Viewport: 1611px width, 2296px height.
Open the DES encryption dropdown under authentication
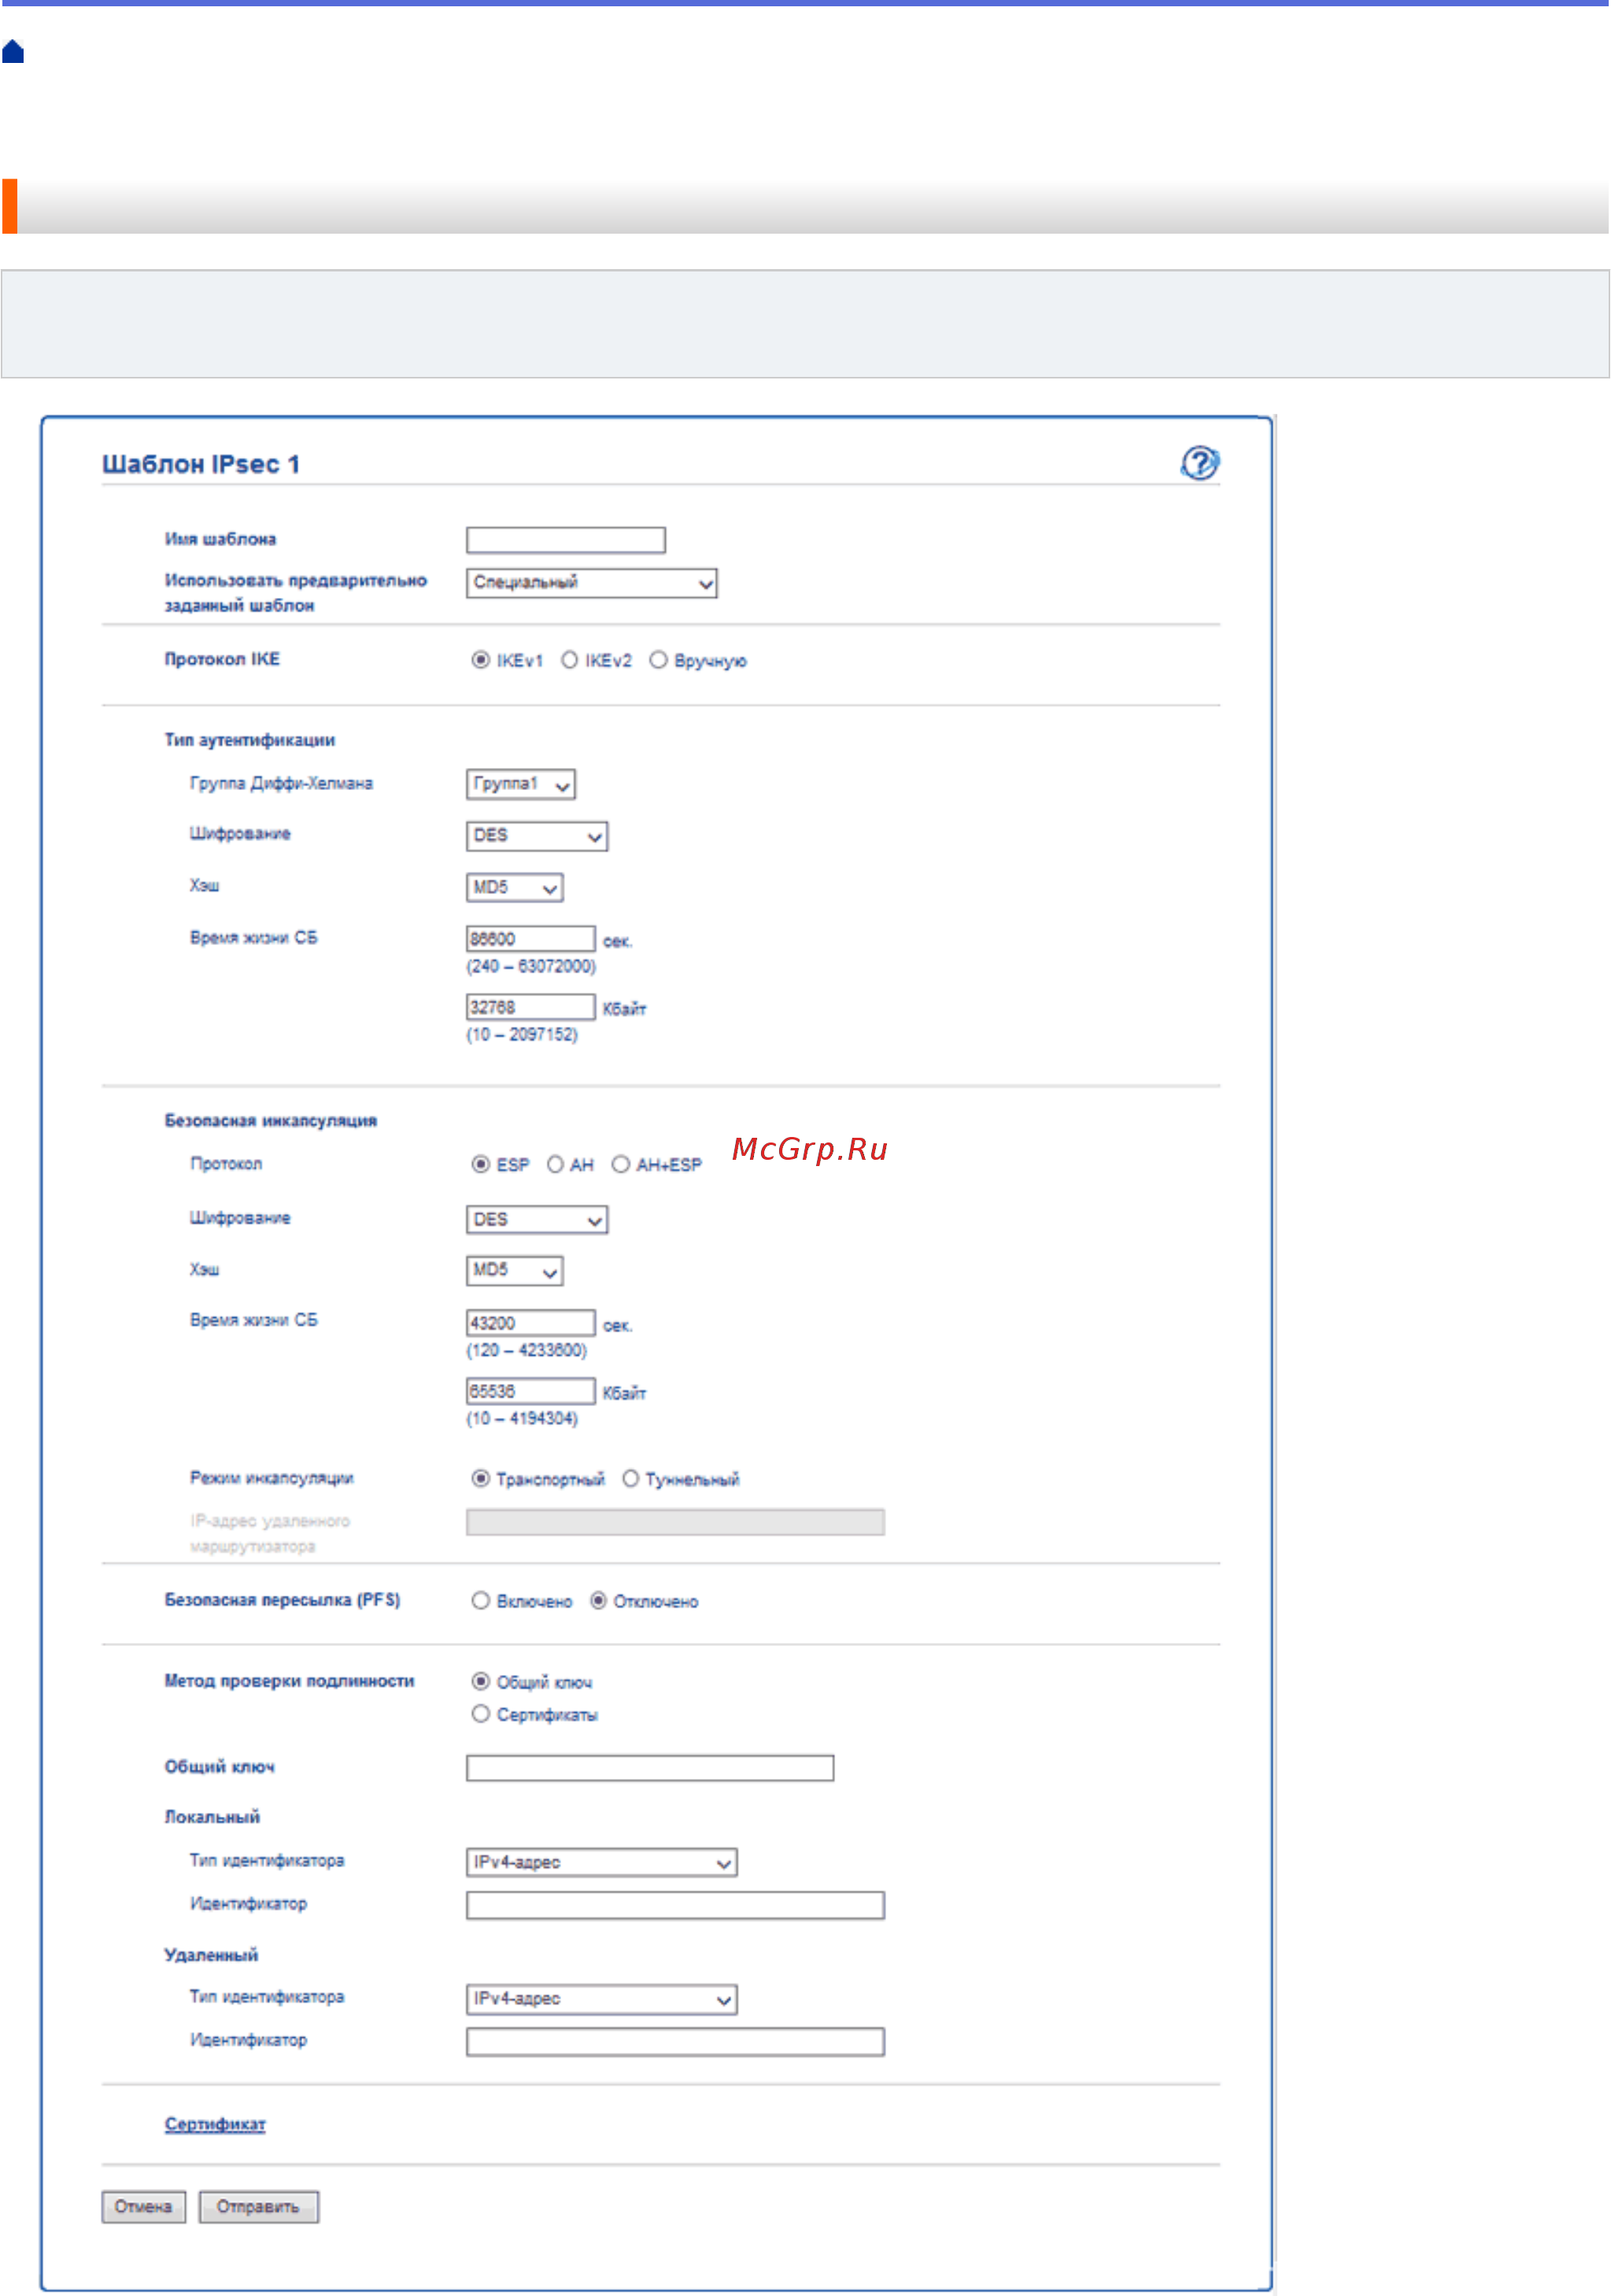point(536,836)
